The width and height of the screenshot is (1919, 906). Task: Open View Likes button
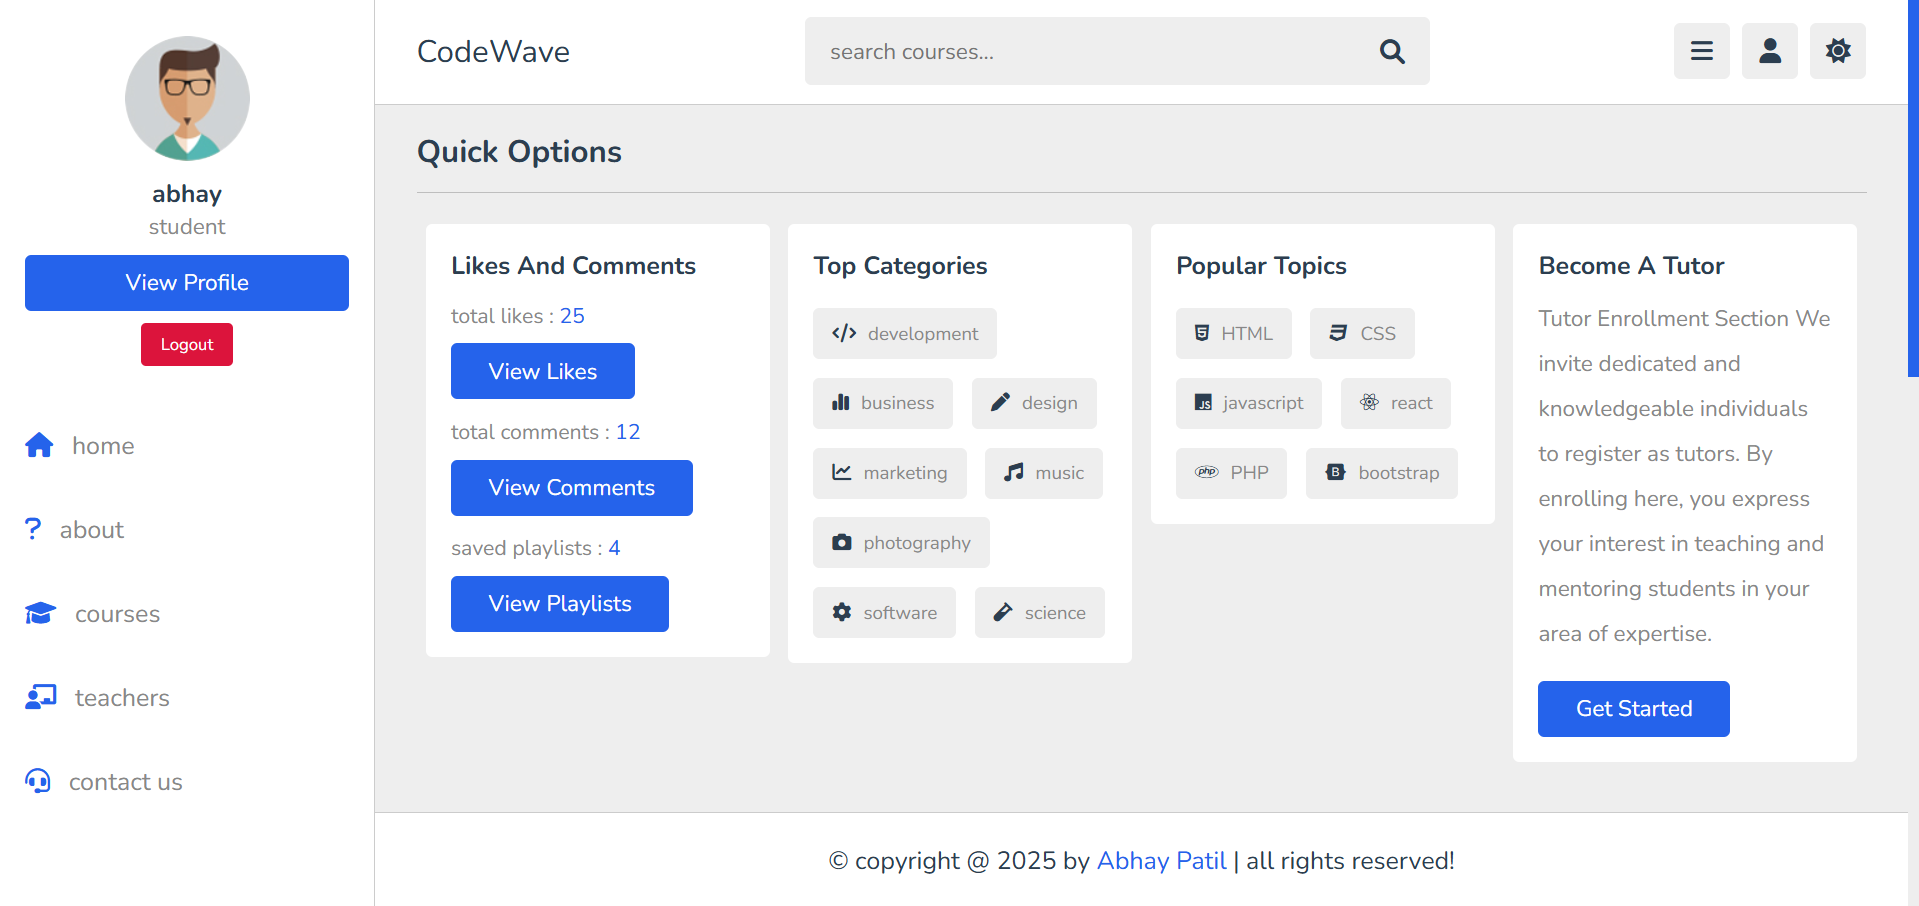542,371
